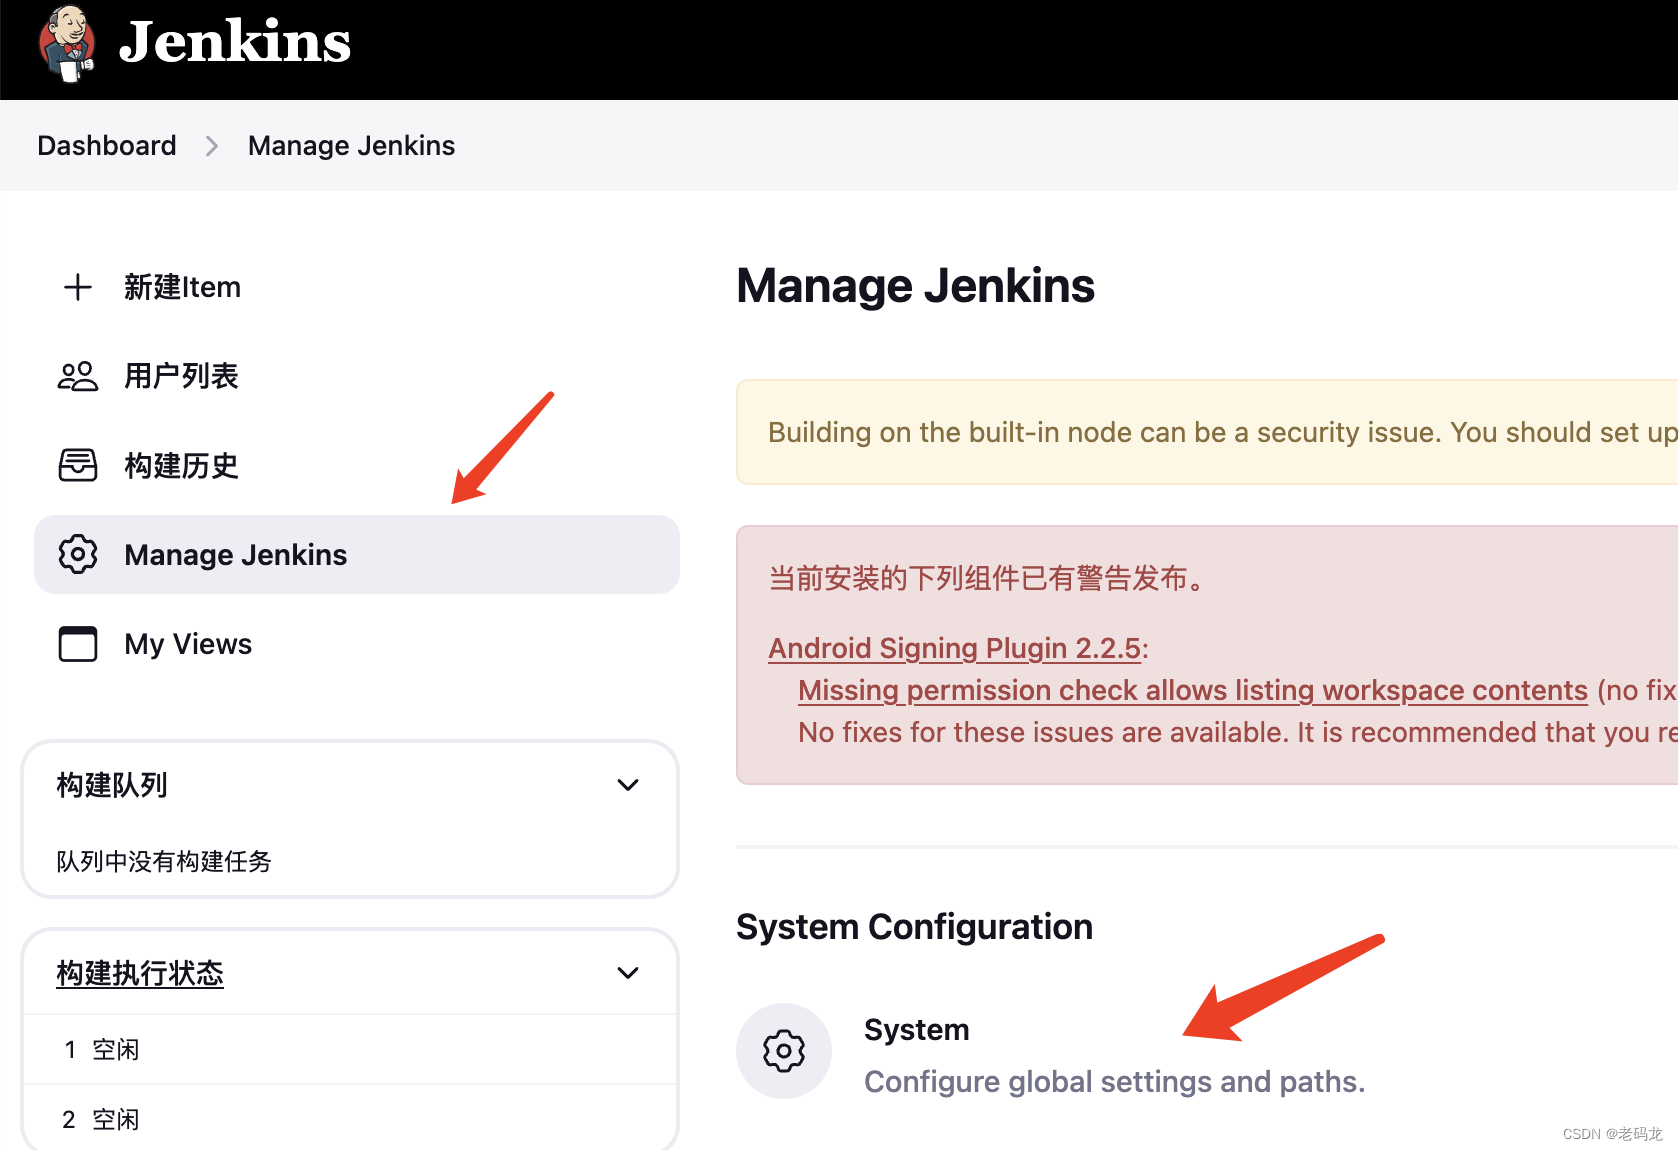Click the 队列中没有构建任务 message

(x=164, y=861)
